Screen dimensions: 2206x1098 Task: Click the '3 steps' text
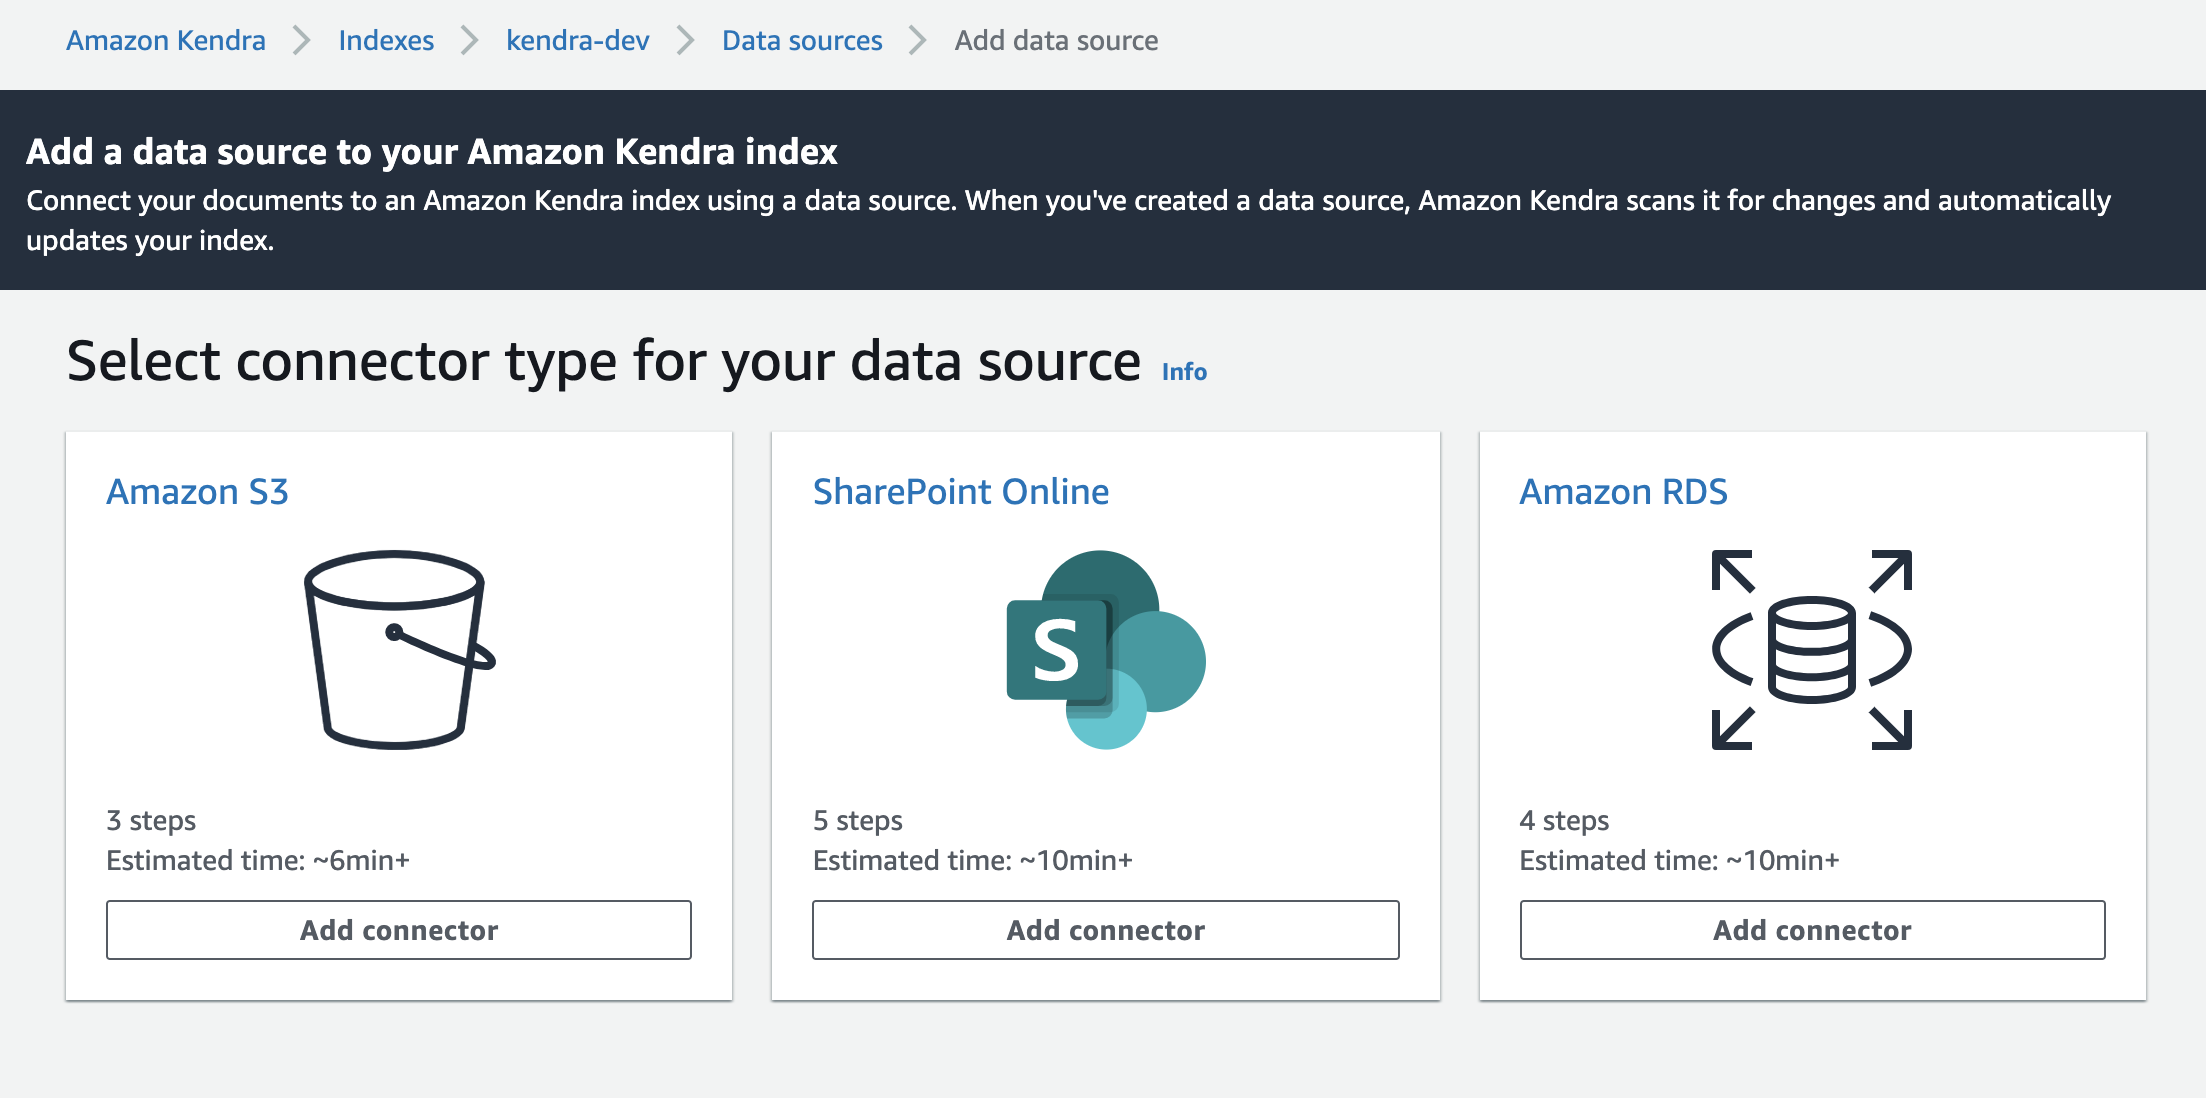pos(151,821)
